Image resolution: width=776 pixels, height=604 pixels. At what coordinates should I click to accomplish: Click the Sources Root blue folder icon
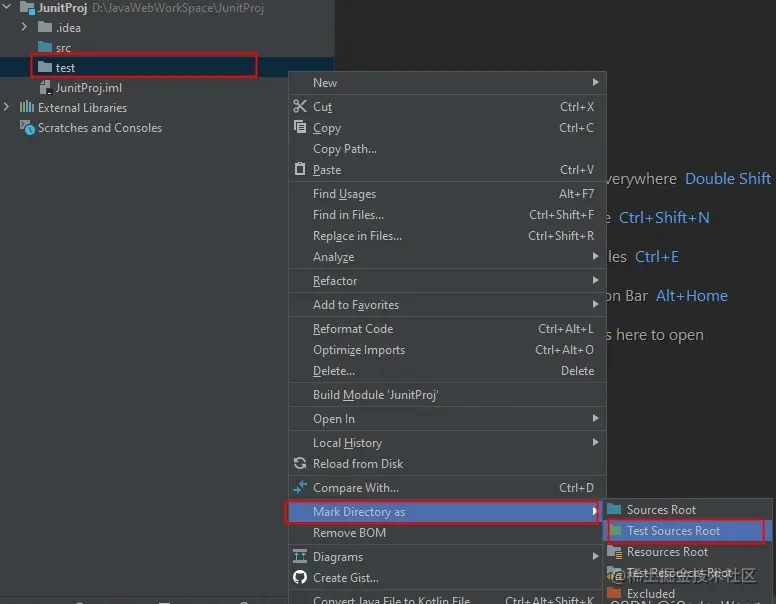[614, 509]
